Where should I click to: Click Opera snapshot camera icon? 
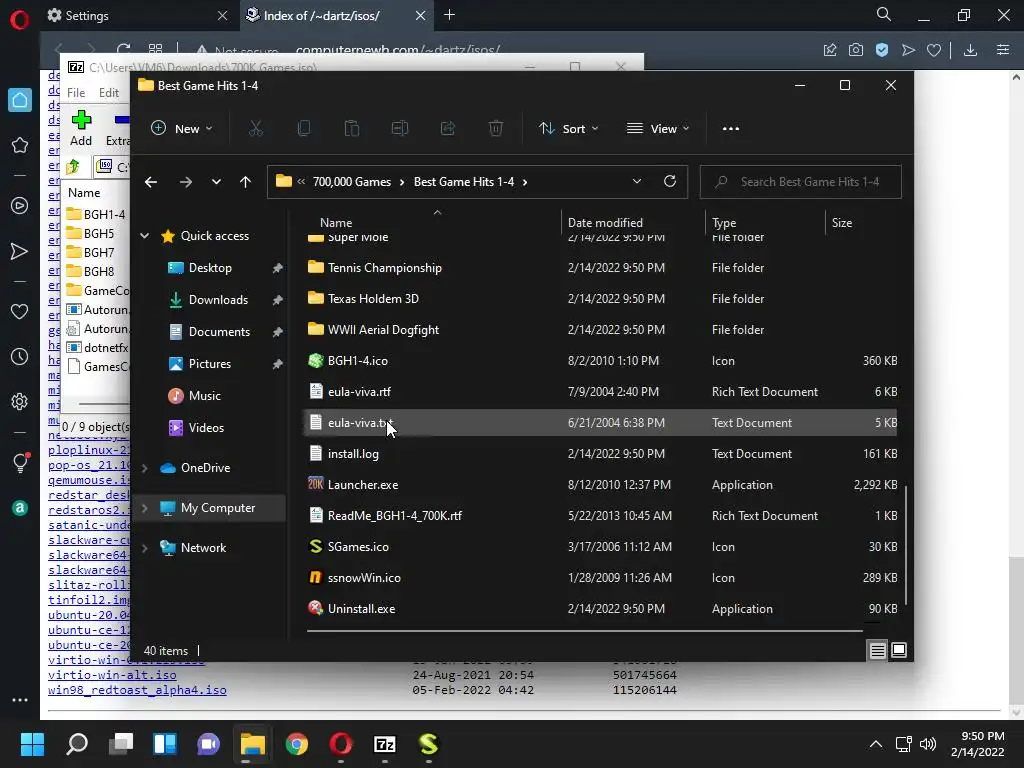[x=856, y=50]
